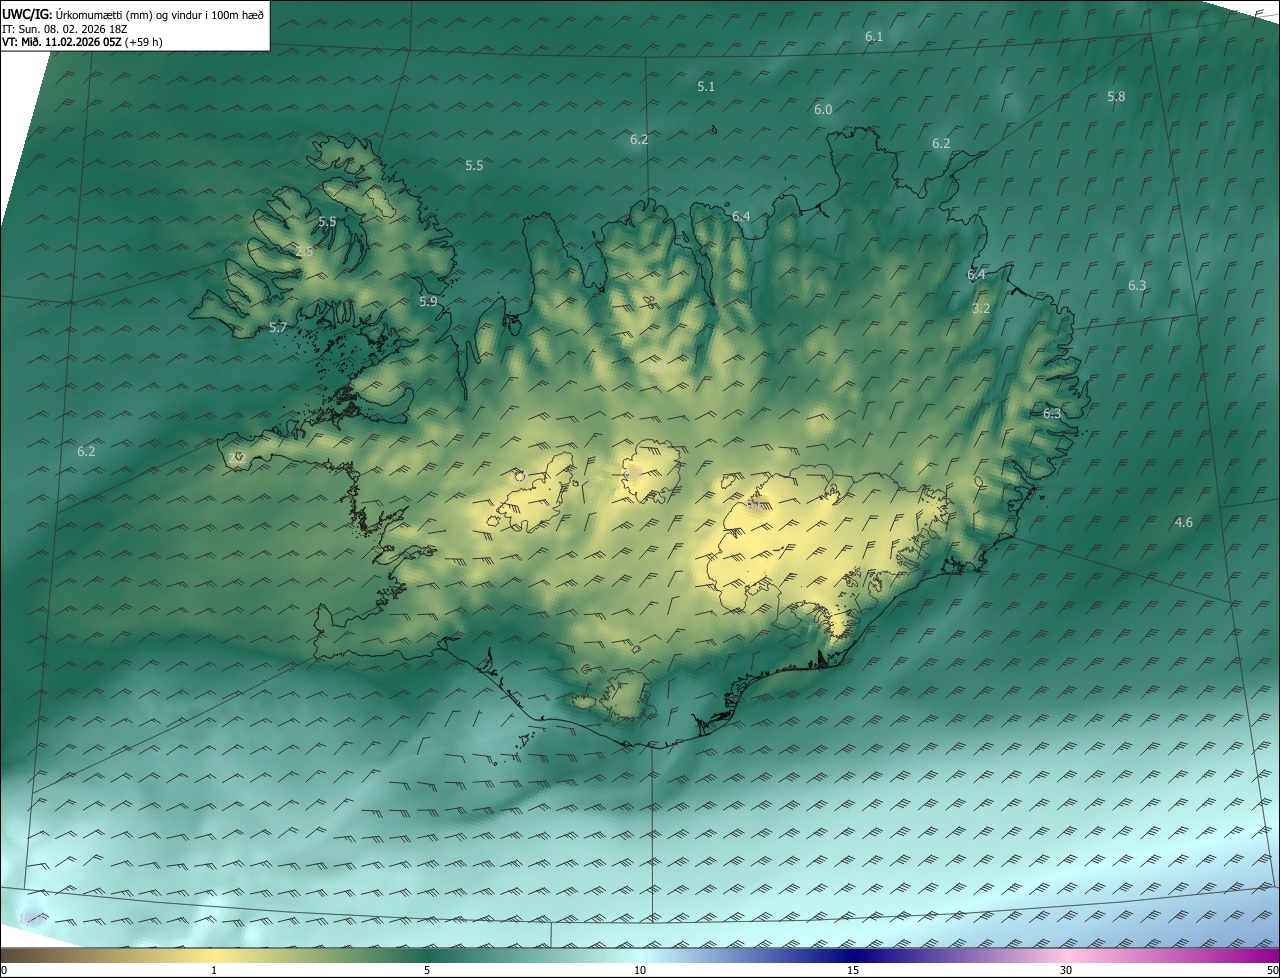Click the 5.9 value label on the map

pos(428,301)
